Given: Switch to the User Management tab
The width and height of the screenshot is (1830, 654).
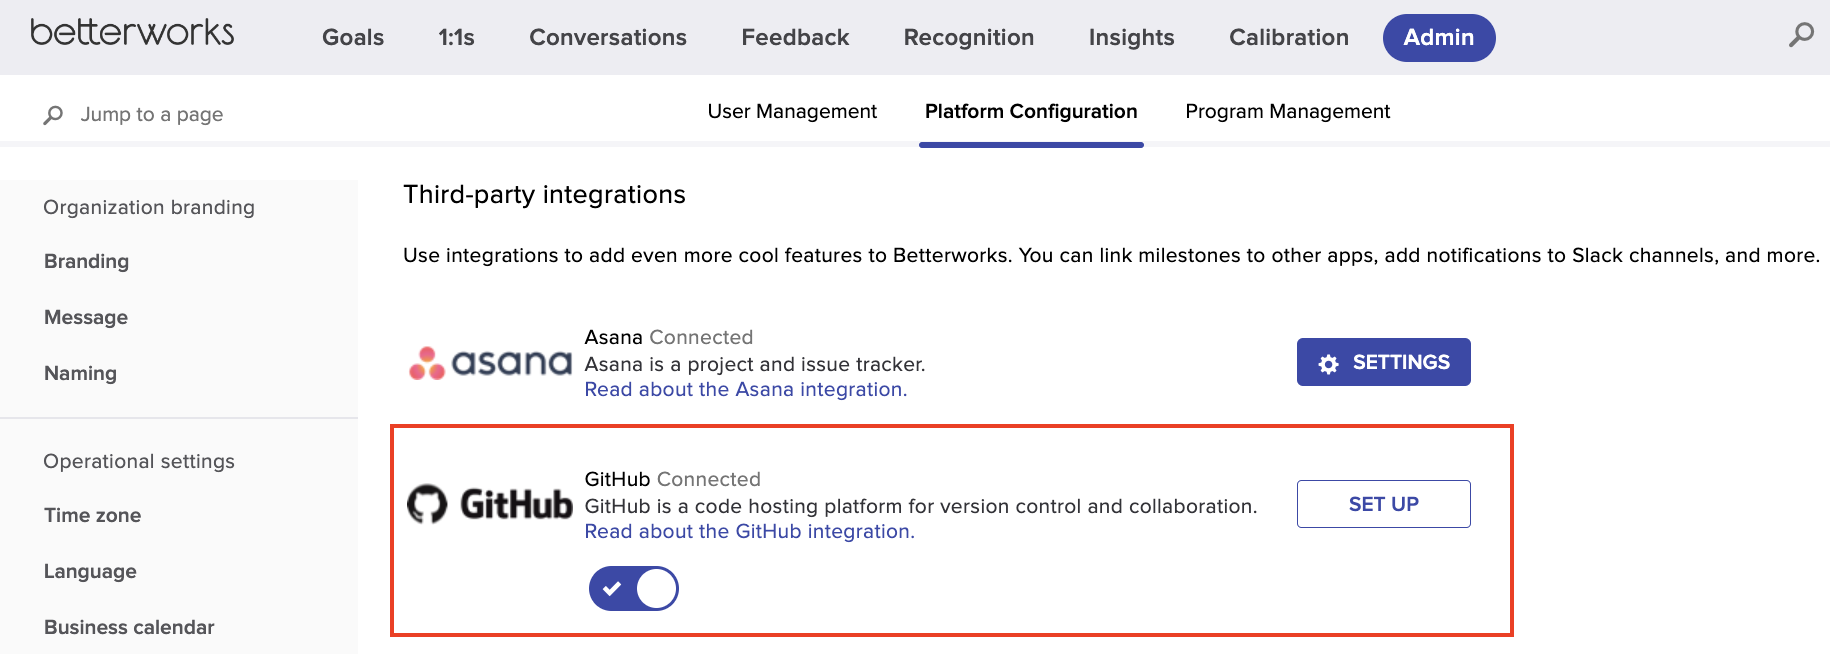Looking at the screenshot, I should click(792, 111).
